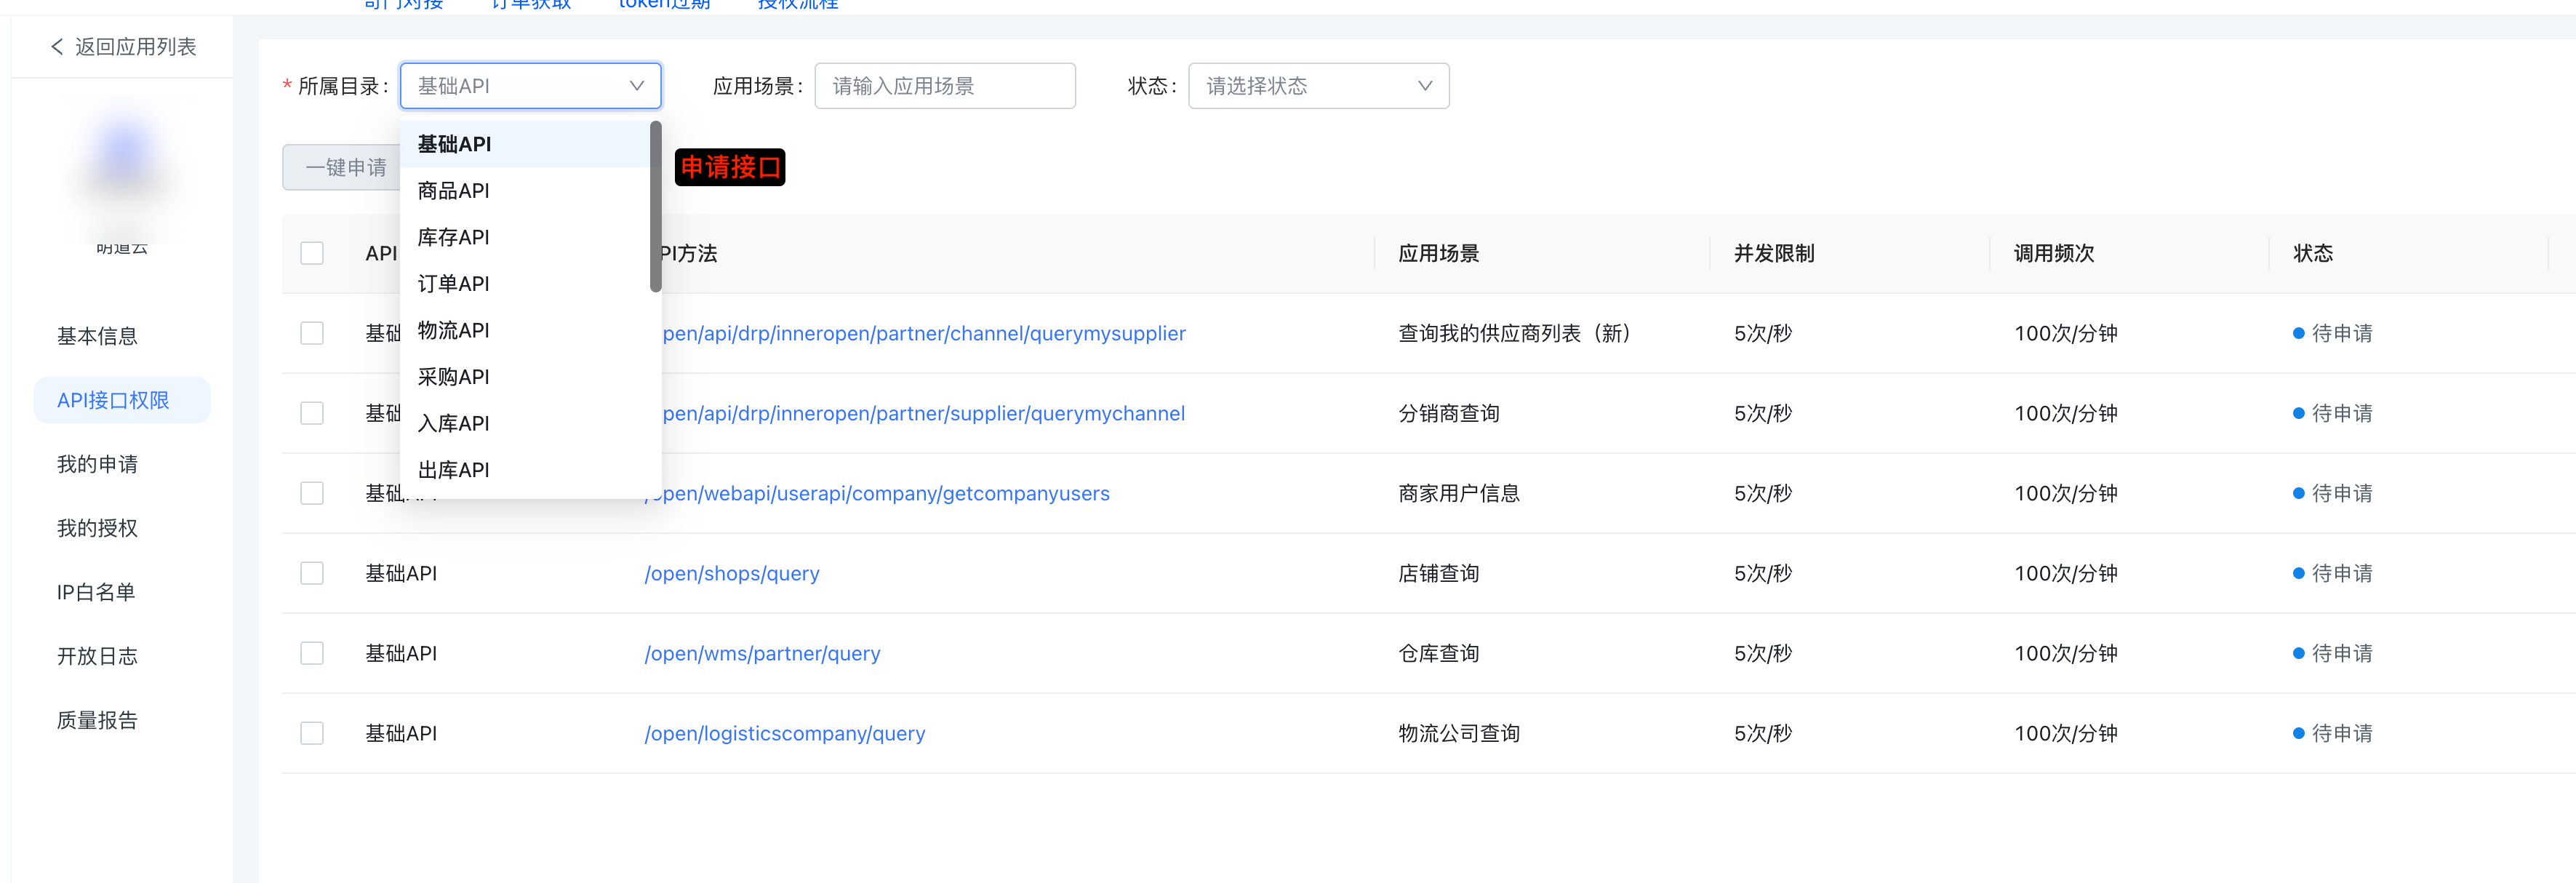This screenshot has width=2576, height=883.
Task: Click the dropdown list scrollbar
Action: pos(656,207)
